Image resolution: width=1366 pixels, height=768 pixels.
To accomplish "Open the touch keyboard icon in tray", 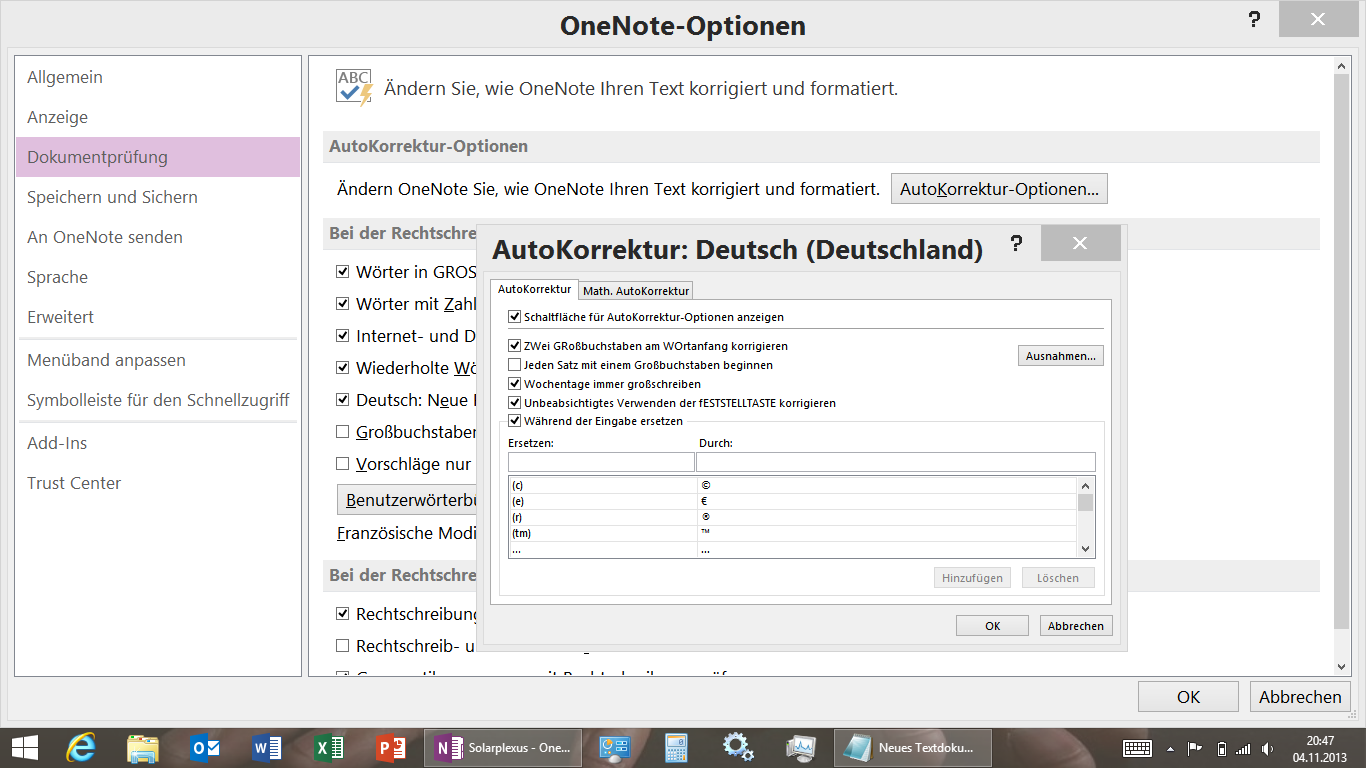I will coord(1137,748).
